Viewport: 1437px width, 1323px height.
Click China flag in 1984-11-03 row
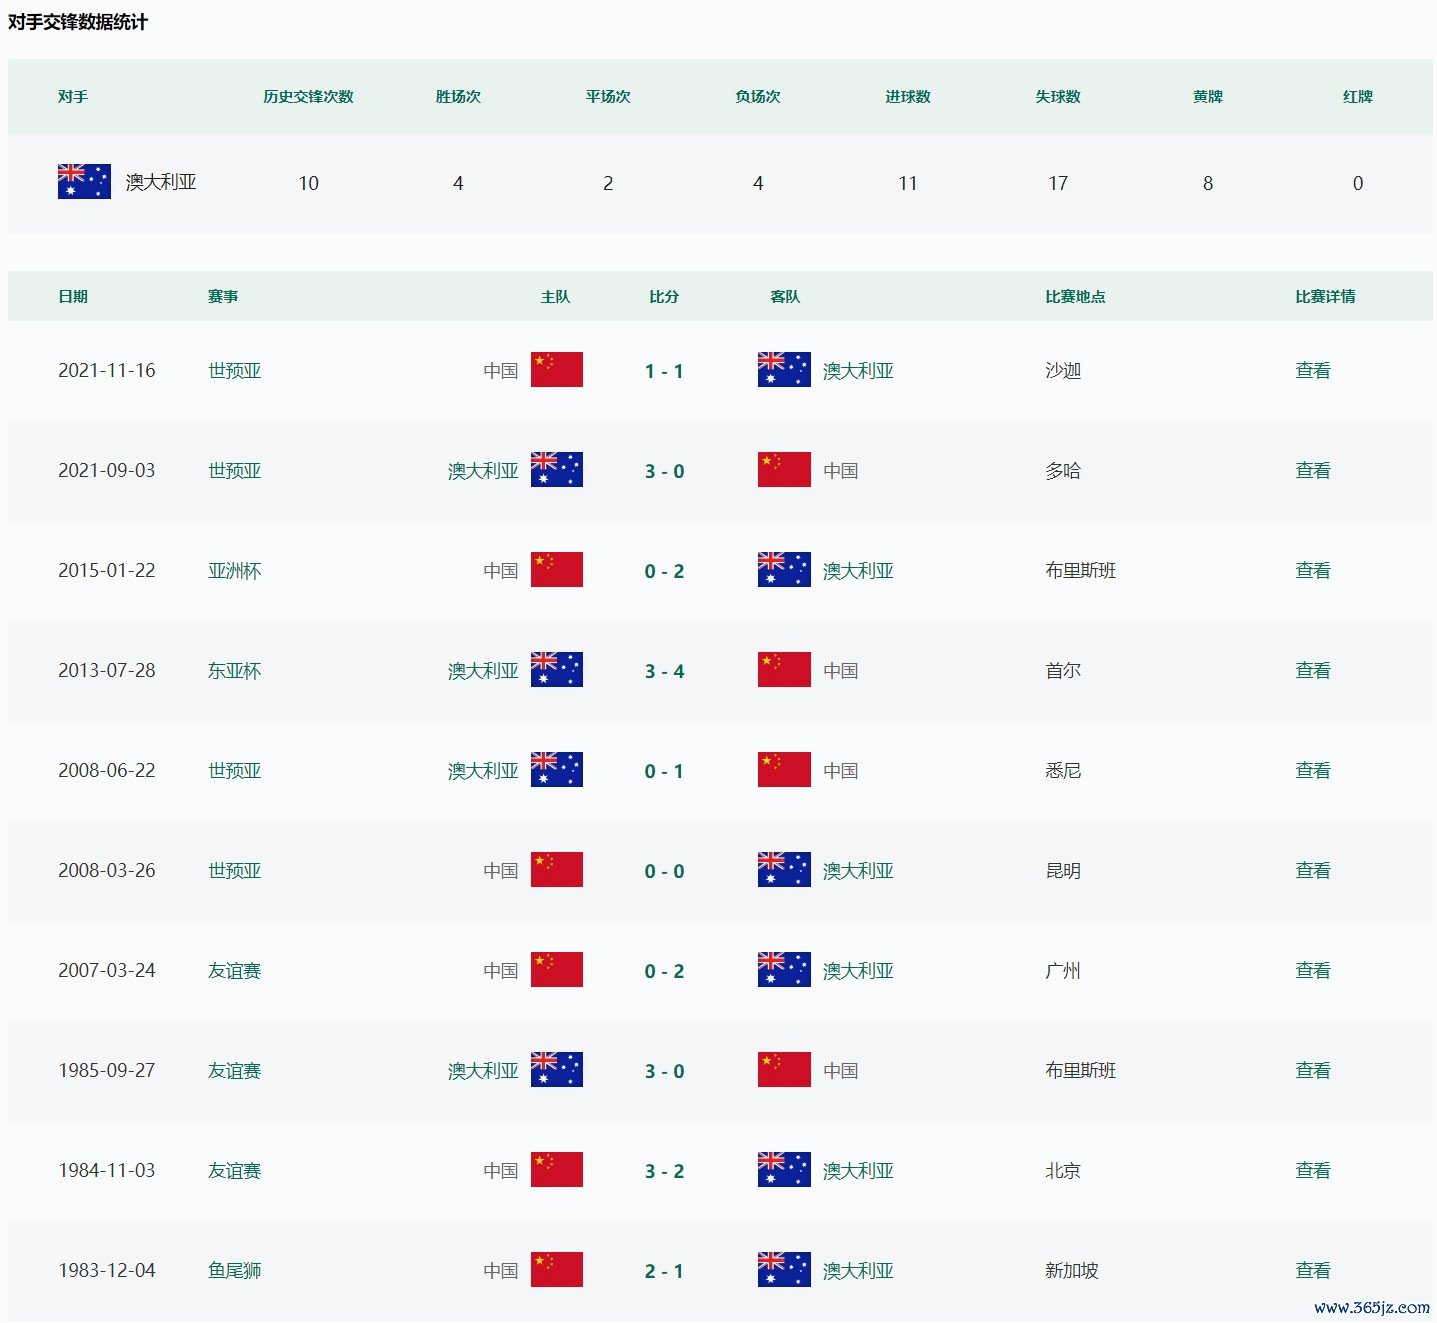coord(557,1170)
